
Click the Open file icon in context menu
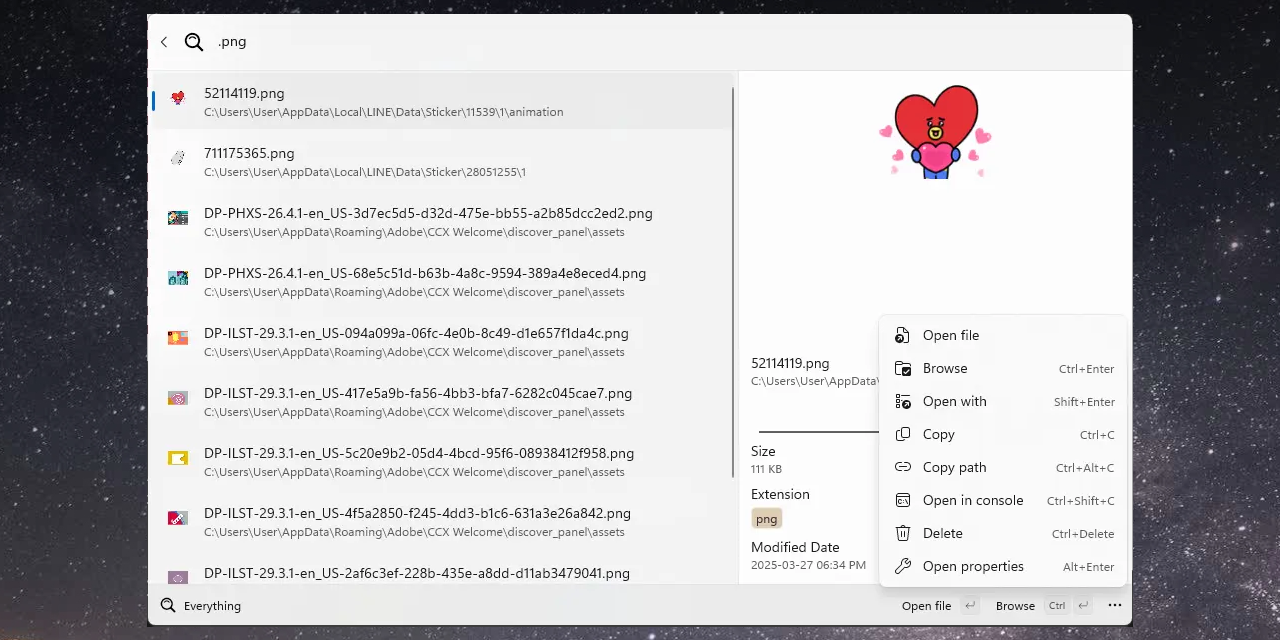[x=903, y=335]
